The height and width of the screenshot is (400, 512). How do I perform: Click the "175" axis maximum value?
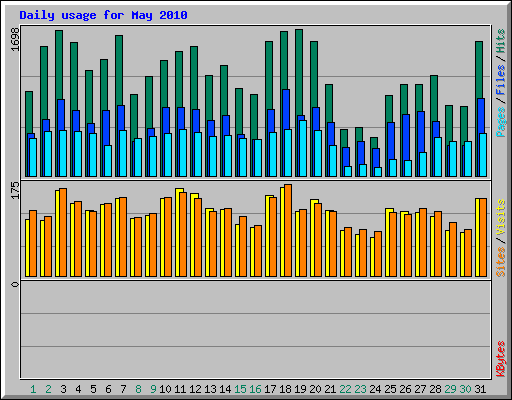coord(15,190)
